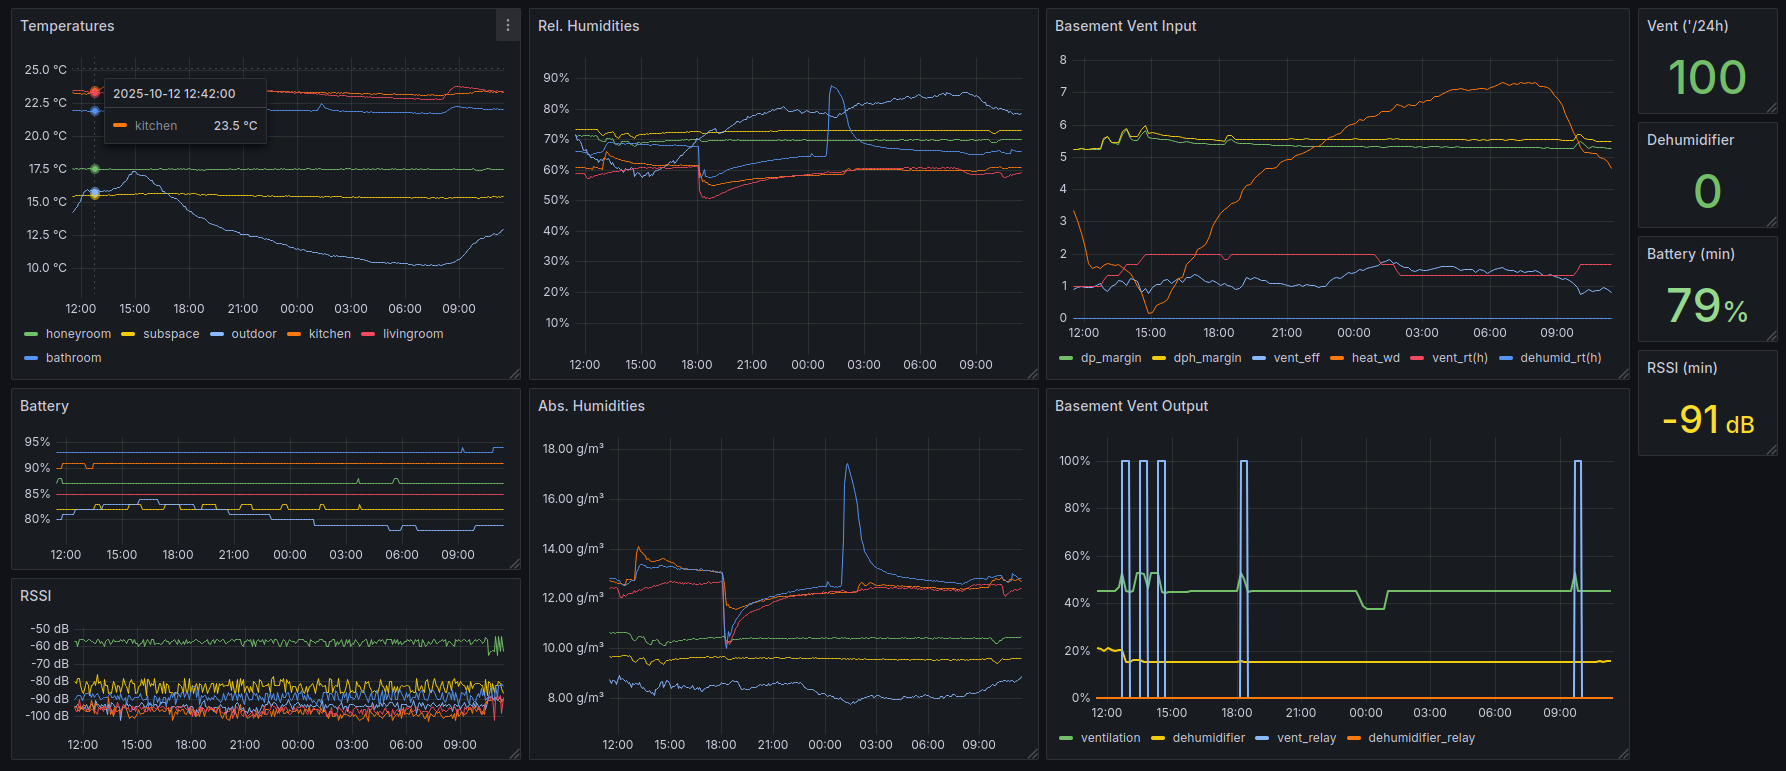Select the dph_margin label in the Vent Input legend
The image size is (1786, 771).
[x=1207, y=358]
